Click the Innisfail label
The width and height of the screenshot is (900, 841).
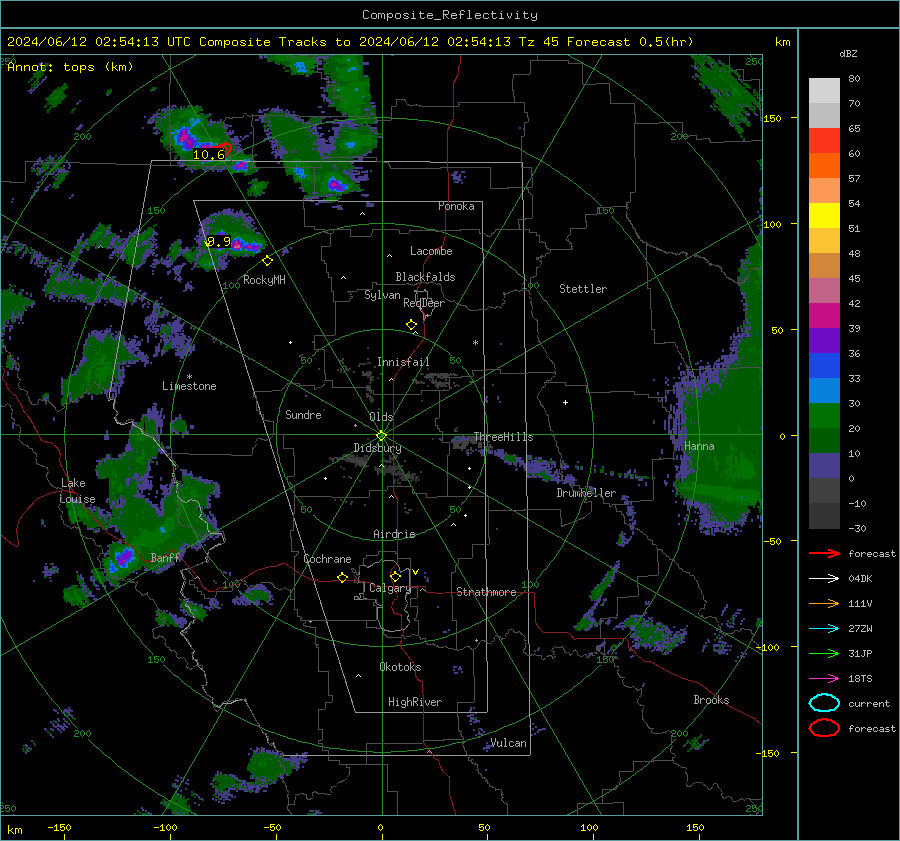(403, 362)
